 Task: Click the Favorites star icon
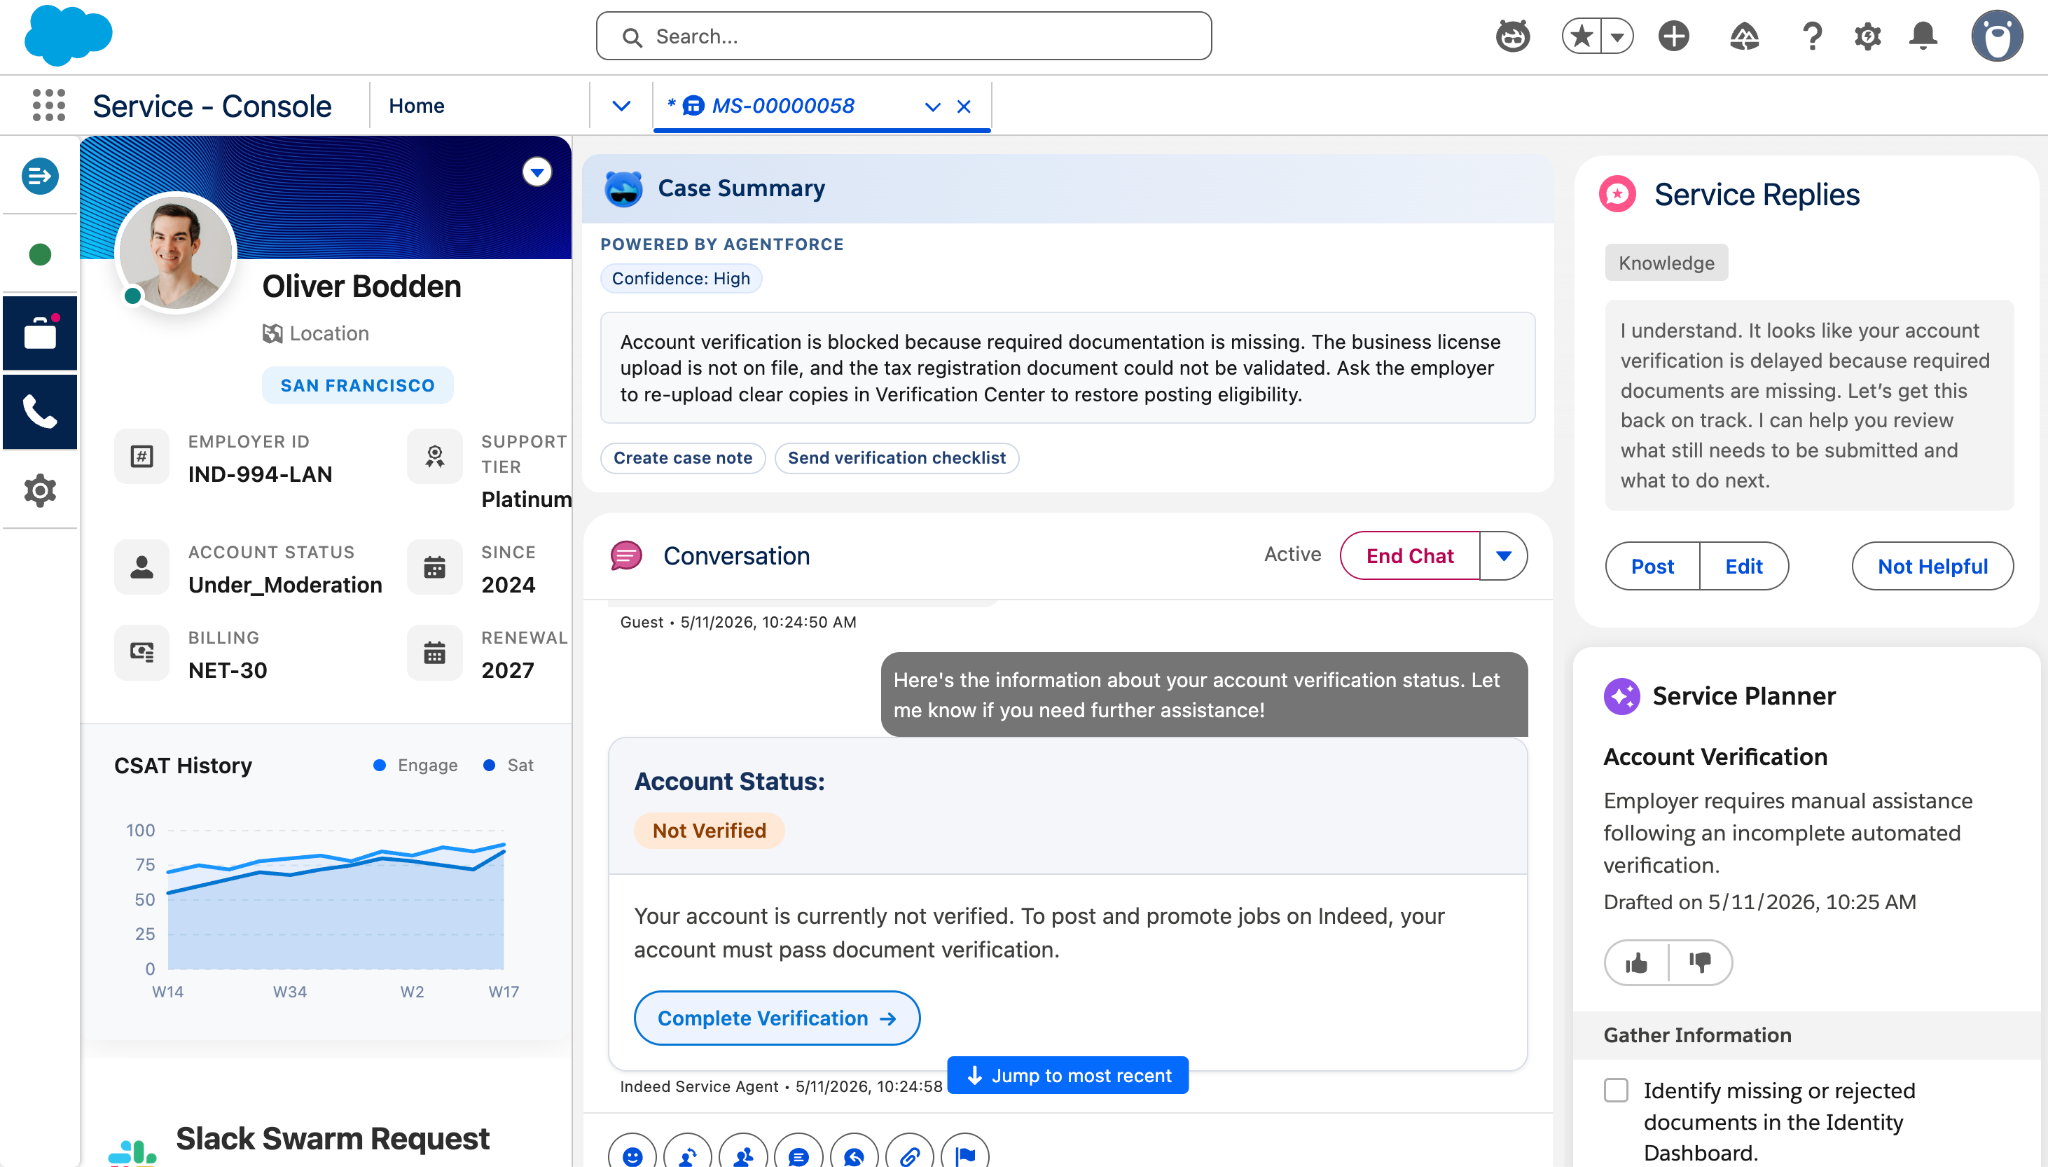[1581, 37]
